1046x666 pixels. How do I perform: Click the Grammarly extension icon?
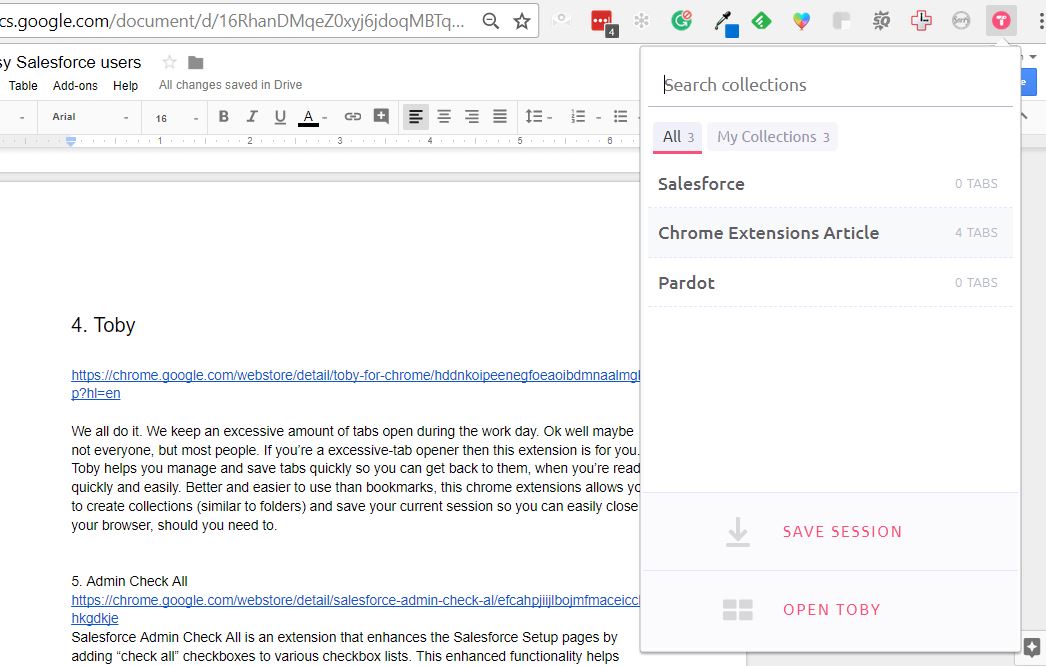pos(681,21)
